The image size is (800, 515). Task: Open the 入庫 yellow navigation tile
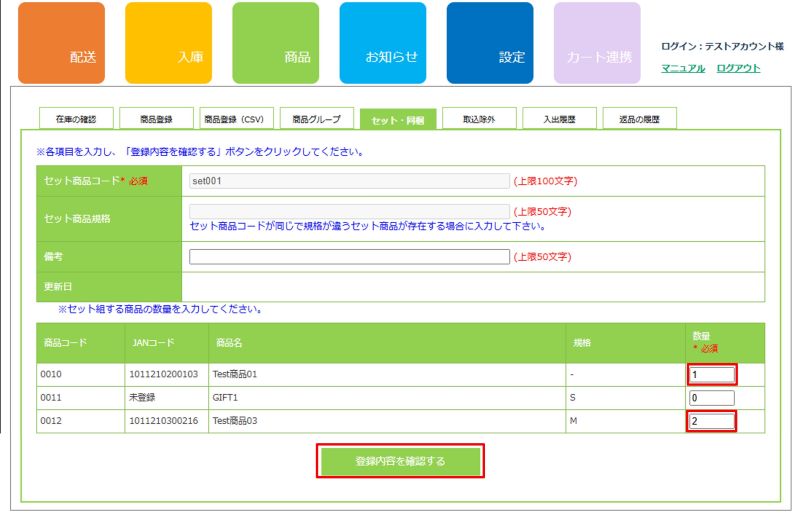[168, 43]
